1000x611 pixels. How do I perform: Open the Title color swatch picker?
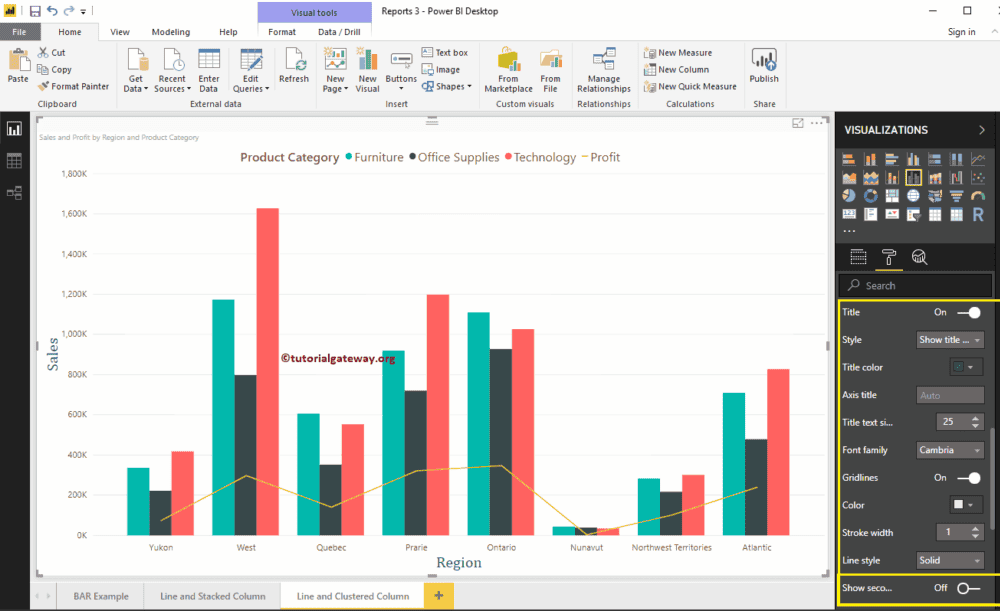pos(964,367)
